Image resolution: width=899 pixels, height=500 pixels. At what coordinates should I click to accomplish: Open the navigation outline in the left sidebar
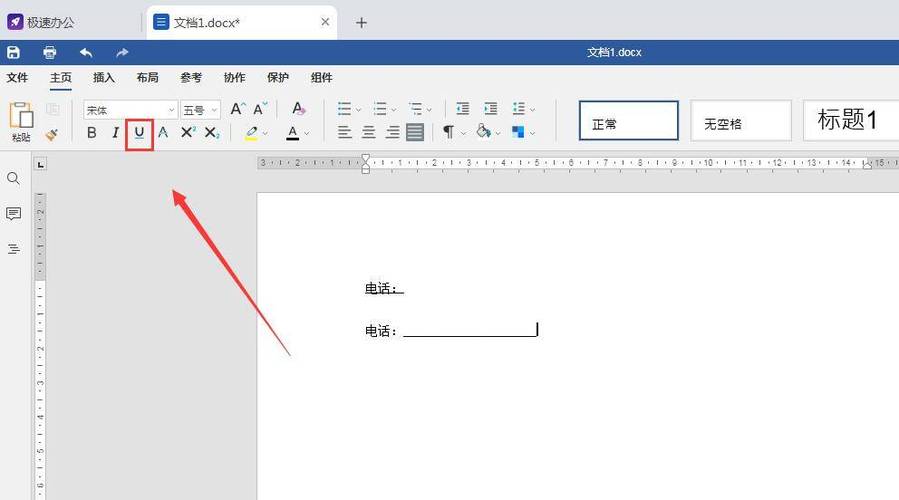(x=14, y=249)
